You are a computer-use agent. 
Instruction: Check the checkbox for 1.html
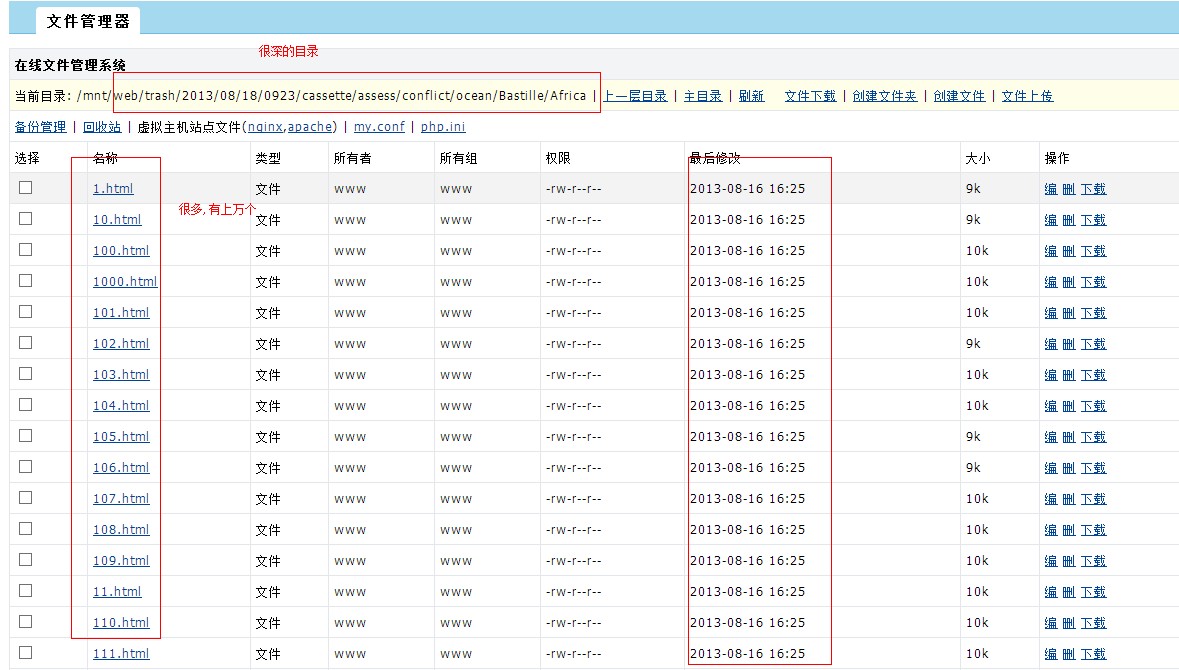click(26, 188)
